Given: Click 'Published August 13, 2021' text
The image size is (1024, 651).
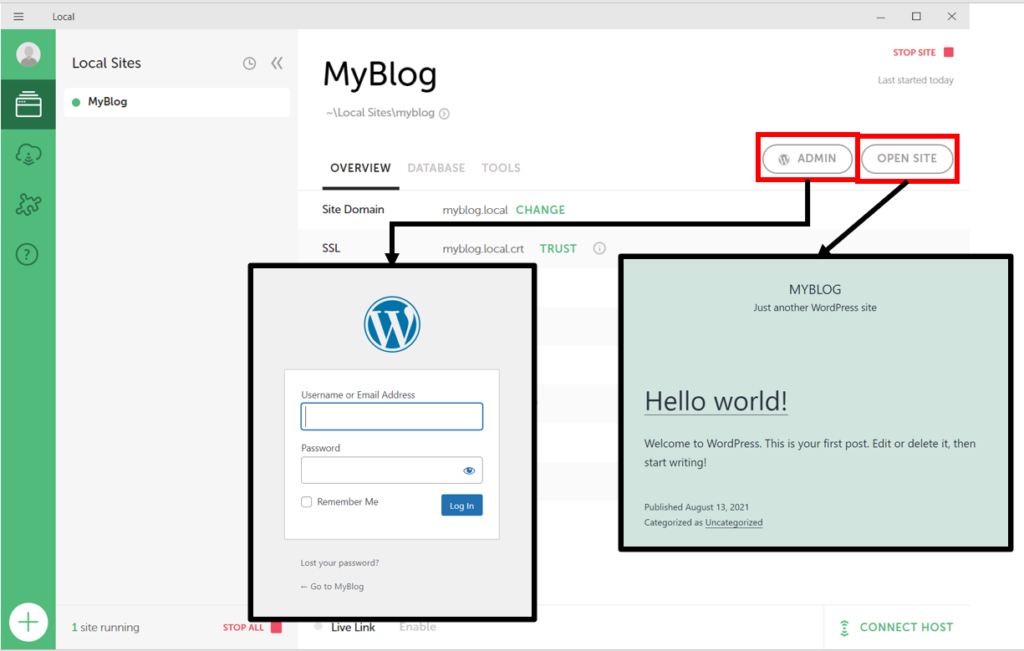Looking at the screenshot, I should 696,507.
